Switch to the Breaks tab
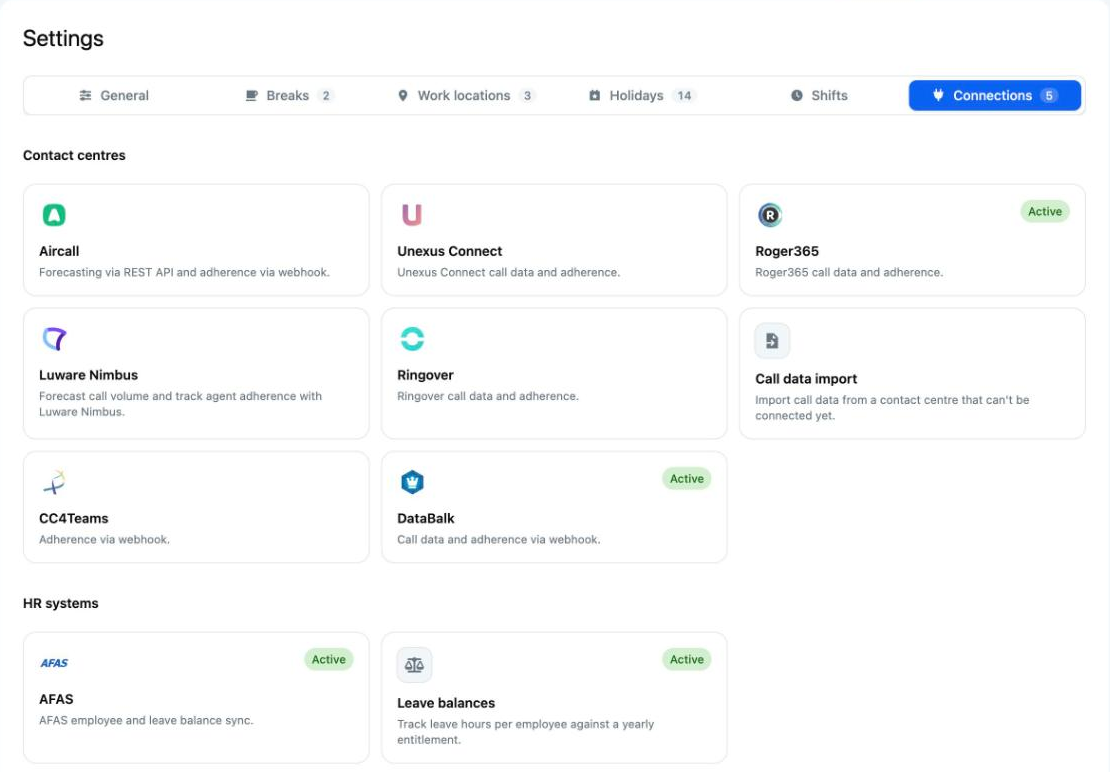The image size is (1110, 772). point(289,96)
